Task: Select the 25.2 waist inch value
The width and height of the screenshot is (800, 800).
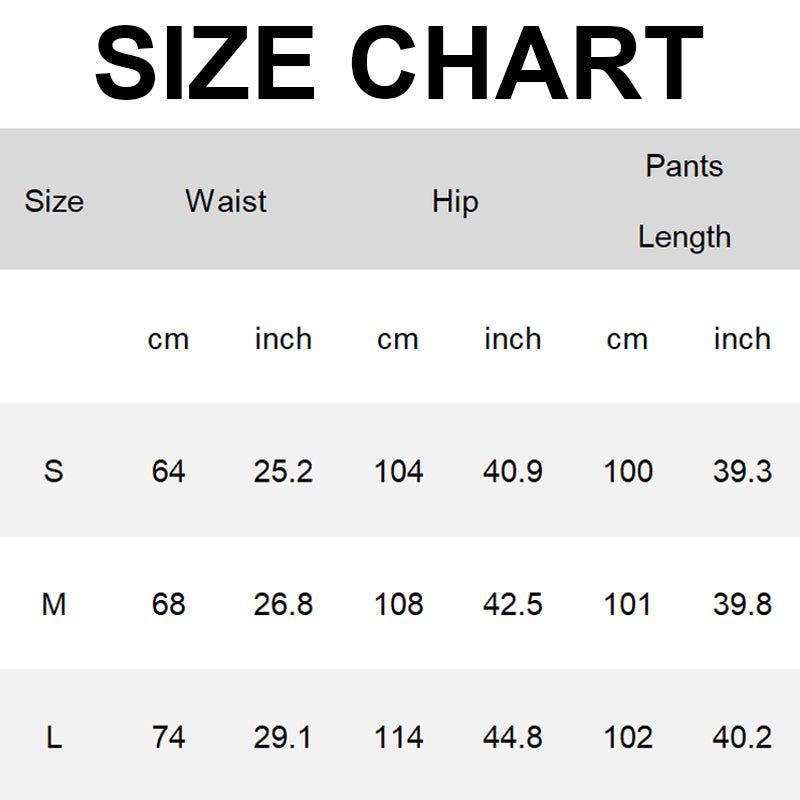Action: click(x=283, y=470)
